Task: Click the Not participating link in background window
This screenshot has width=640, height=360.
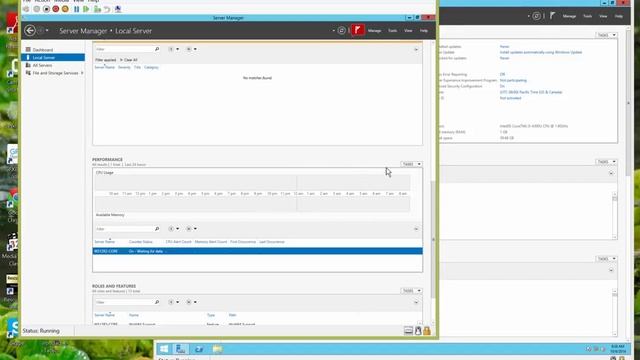Action: [x=513, y=80]
